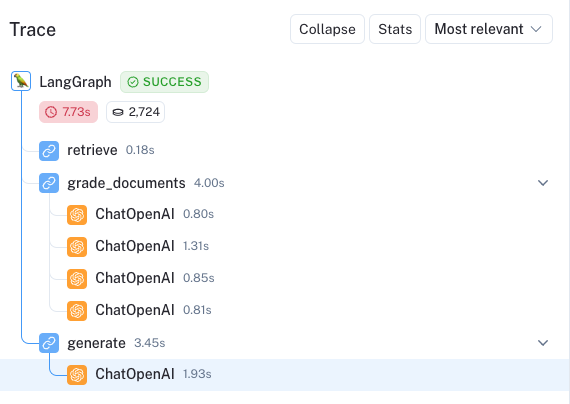570x404 pixels.
Task: Click the retrieve chain link icon
Action: coord(49,151)
